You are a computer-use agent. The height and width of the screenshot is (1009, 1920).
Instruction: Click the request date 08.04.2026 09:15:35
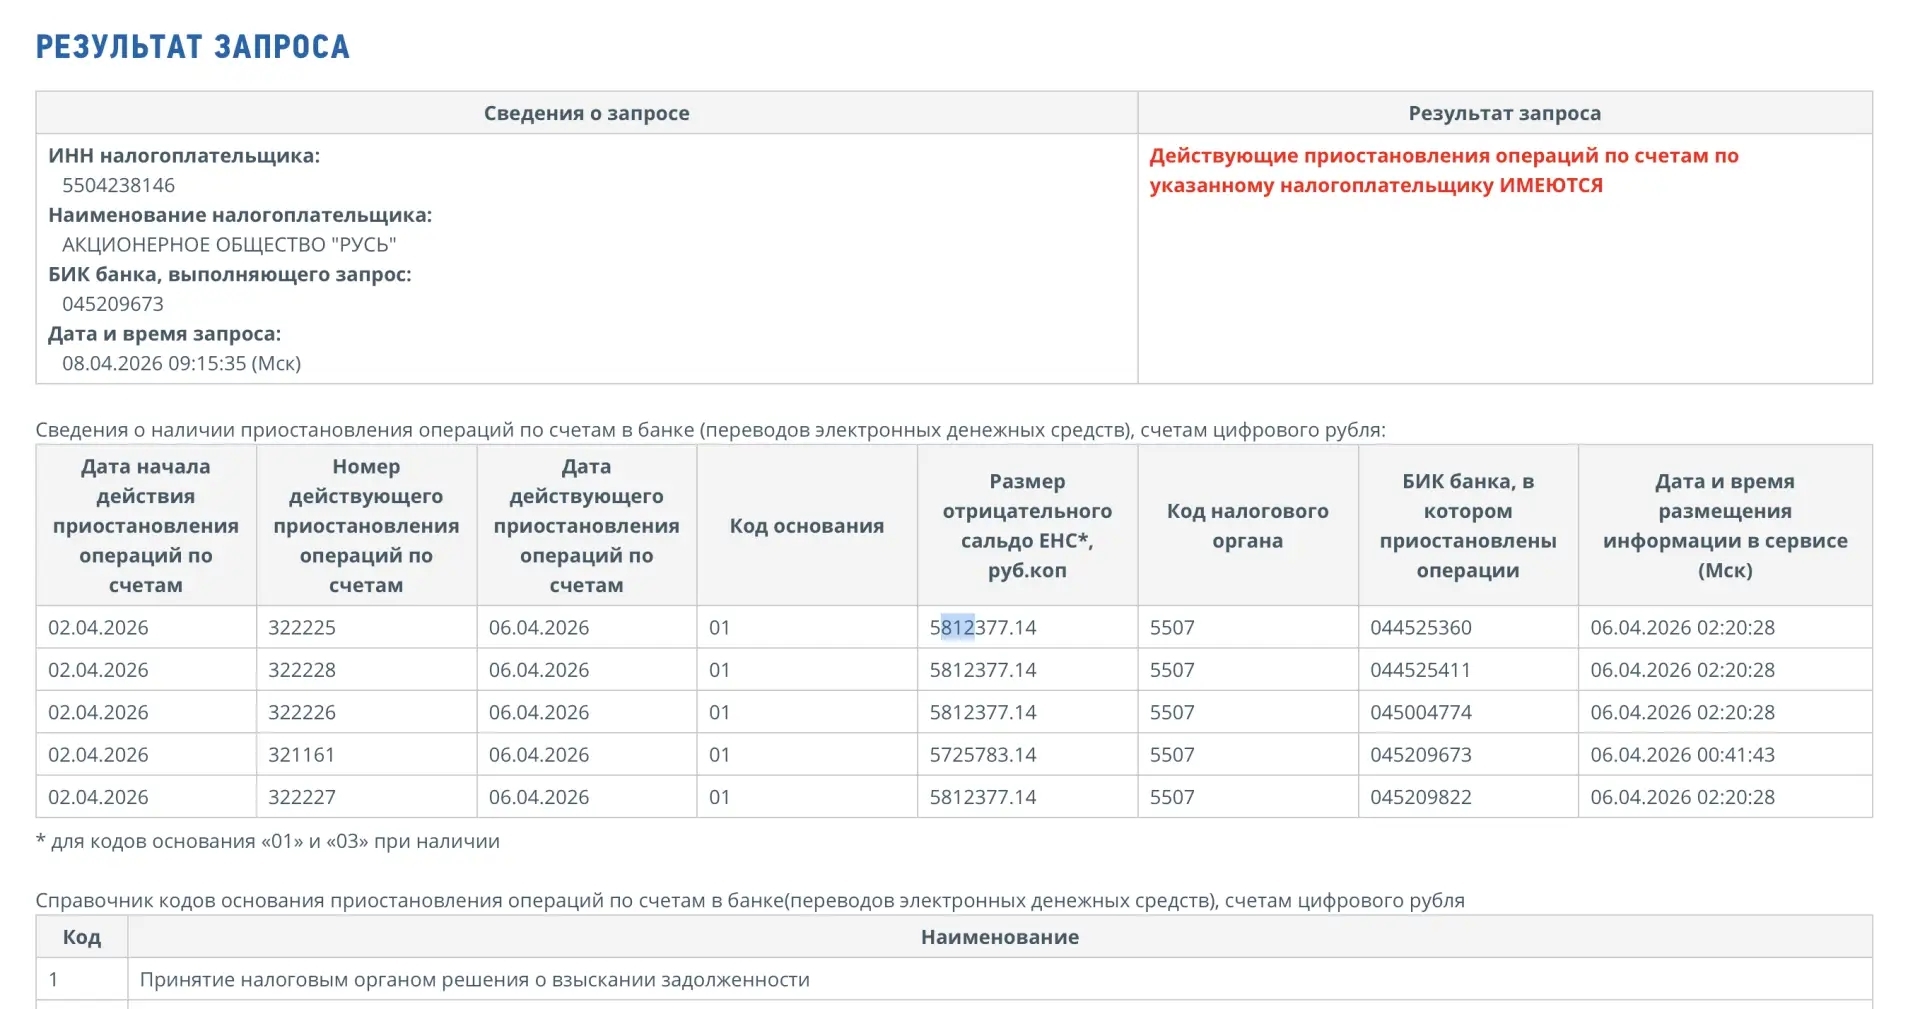tap(181, 363)
